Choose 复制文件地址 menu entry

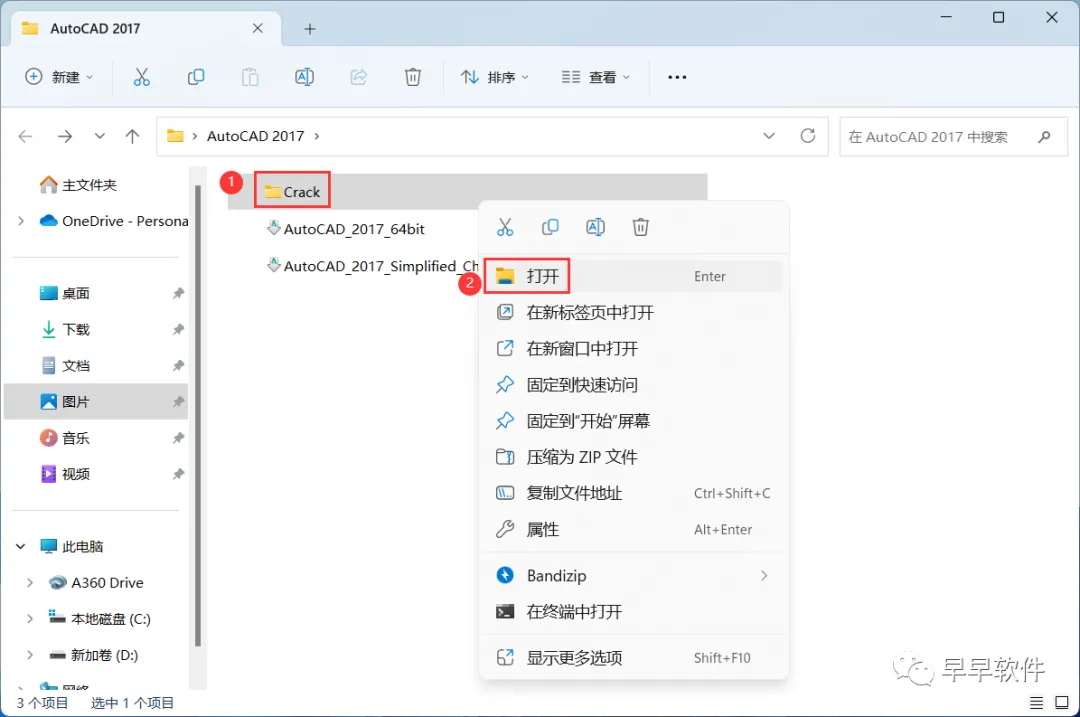tap(634, 493)
